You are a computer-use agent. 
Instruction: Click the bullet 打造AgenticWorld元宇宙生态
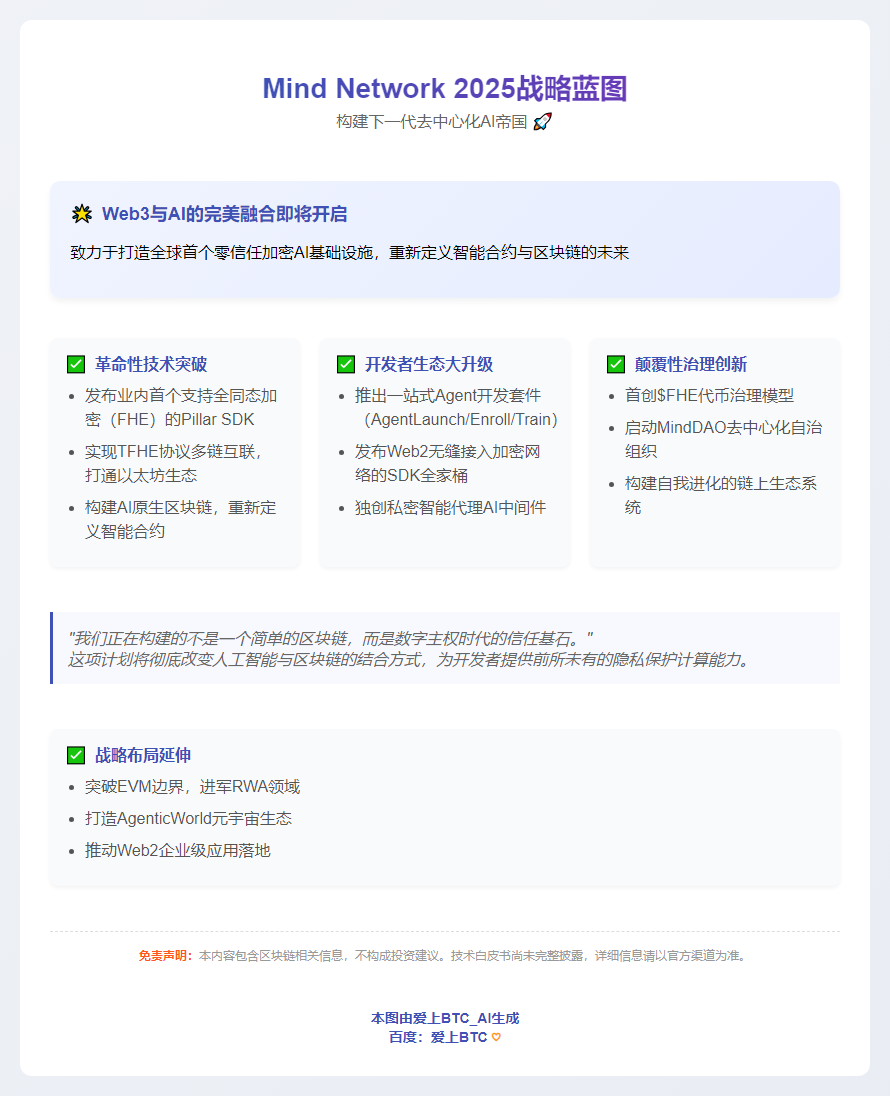(x=188, y=819)
